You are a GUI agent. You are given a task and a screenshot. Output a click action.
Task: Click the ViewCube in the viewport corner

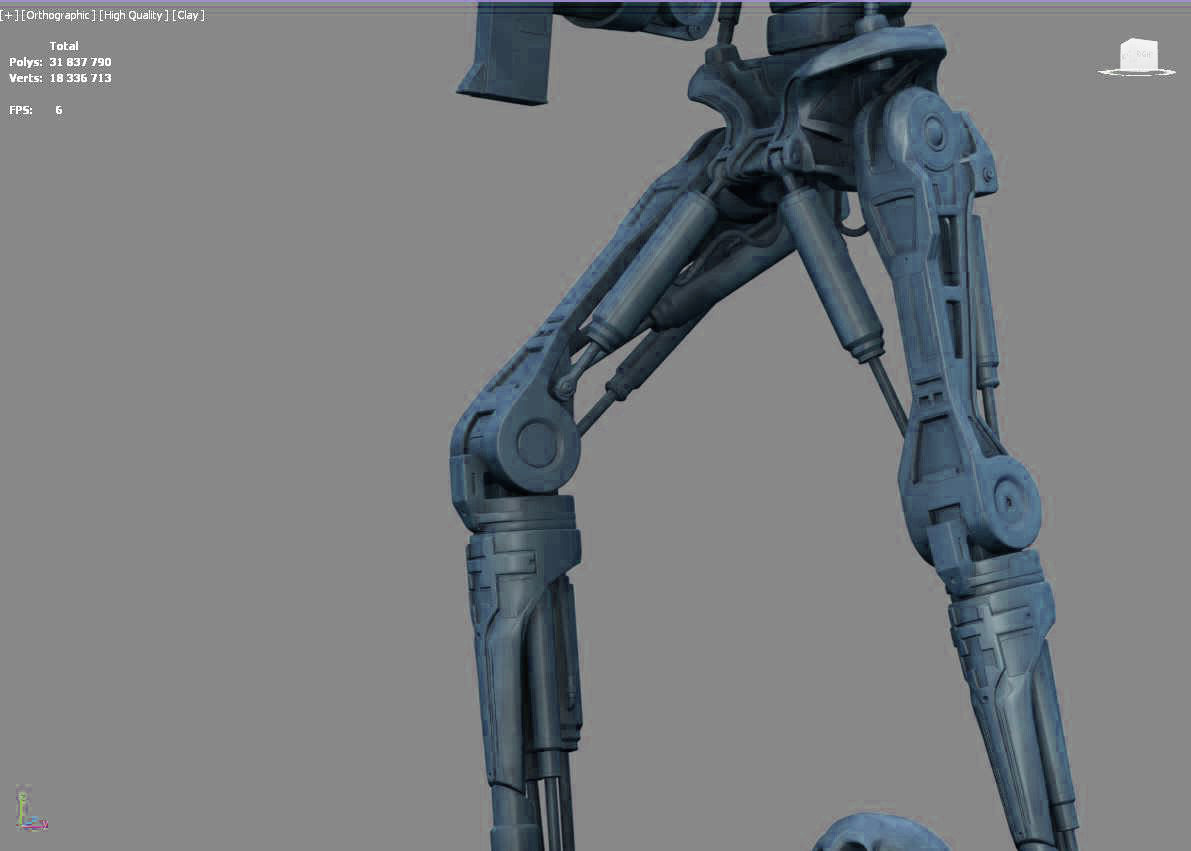(1137, 58)
